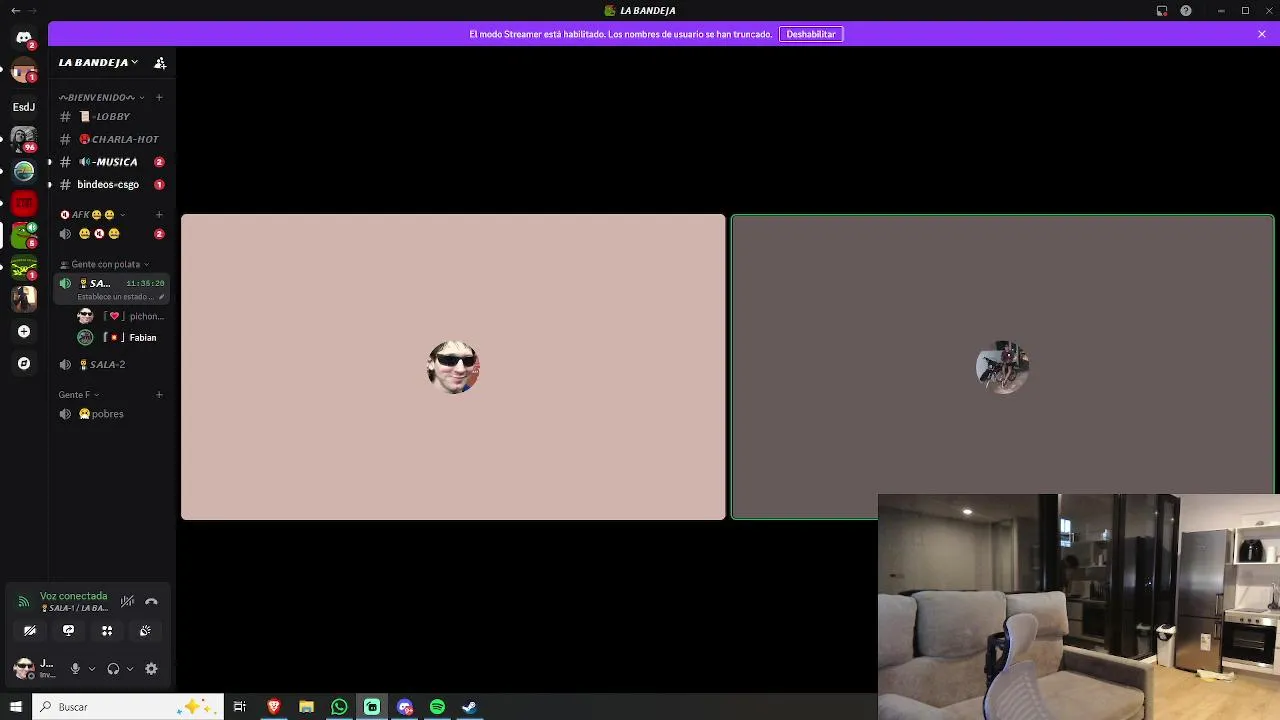Image resolution: width=1280 pixels, height=720 pixels.
Task: Collapse the Gente con polata category
Action: (104, 265)
